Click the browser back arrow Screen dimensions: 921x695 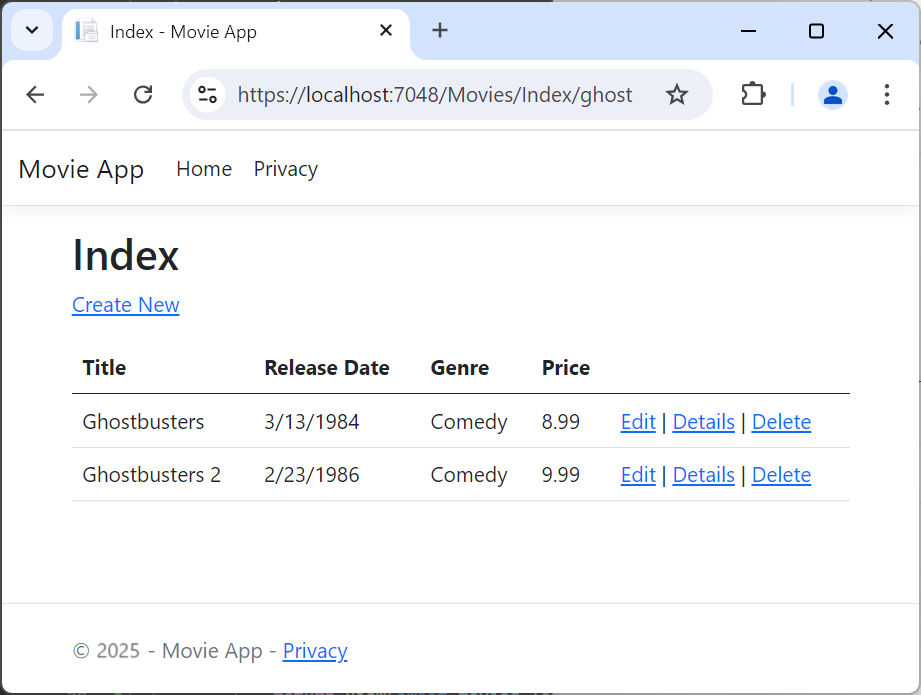tap(35, 94)
